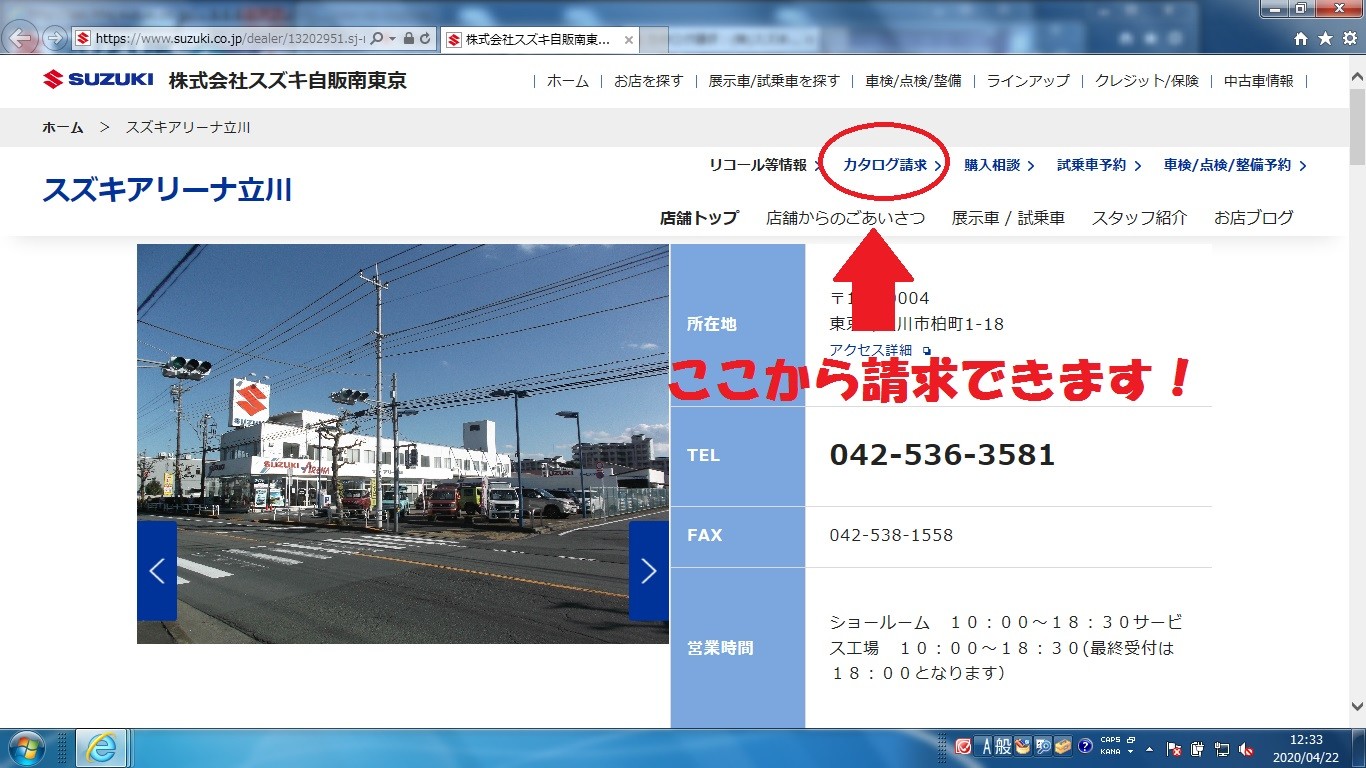The width and height of the screenshot is (1366, 768).
Task: Select the 展示車 / 試乗車 tab
Action: coord(1008,217)
